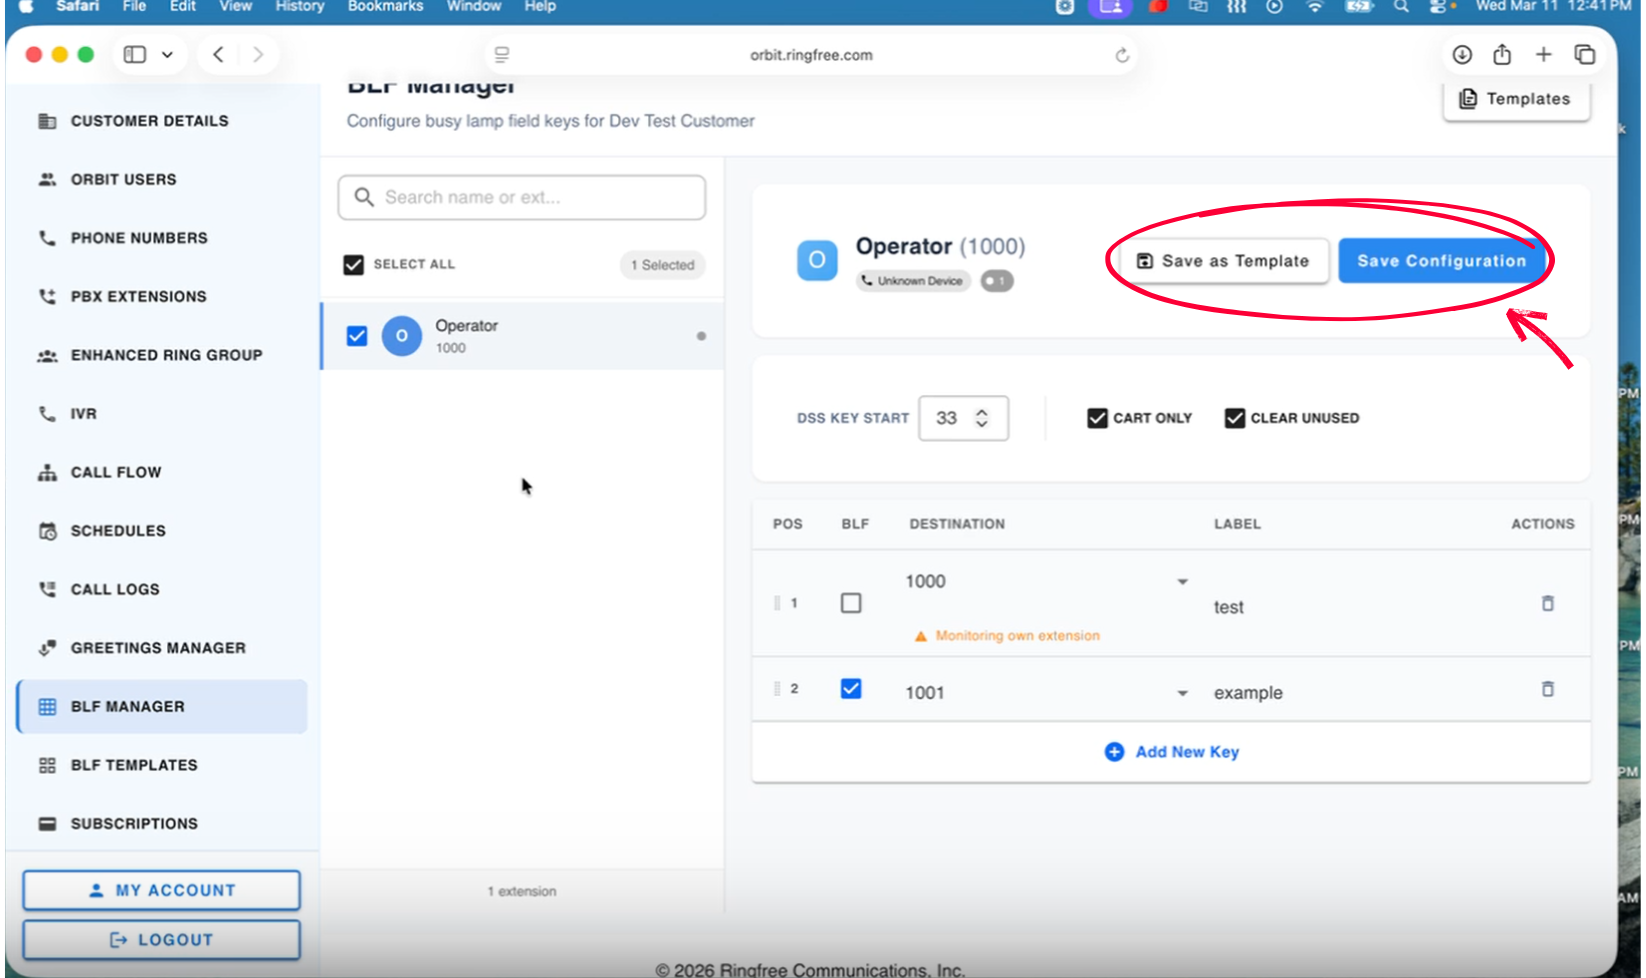Screen dimensions: 1646x978
Task: Enable BLF checkbox for position 1
Action: pyautogui.click(x=851, y=603)
